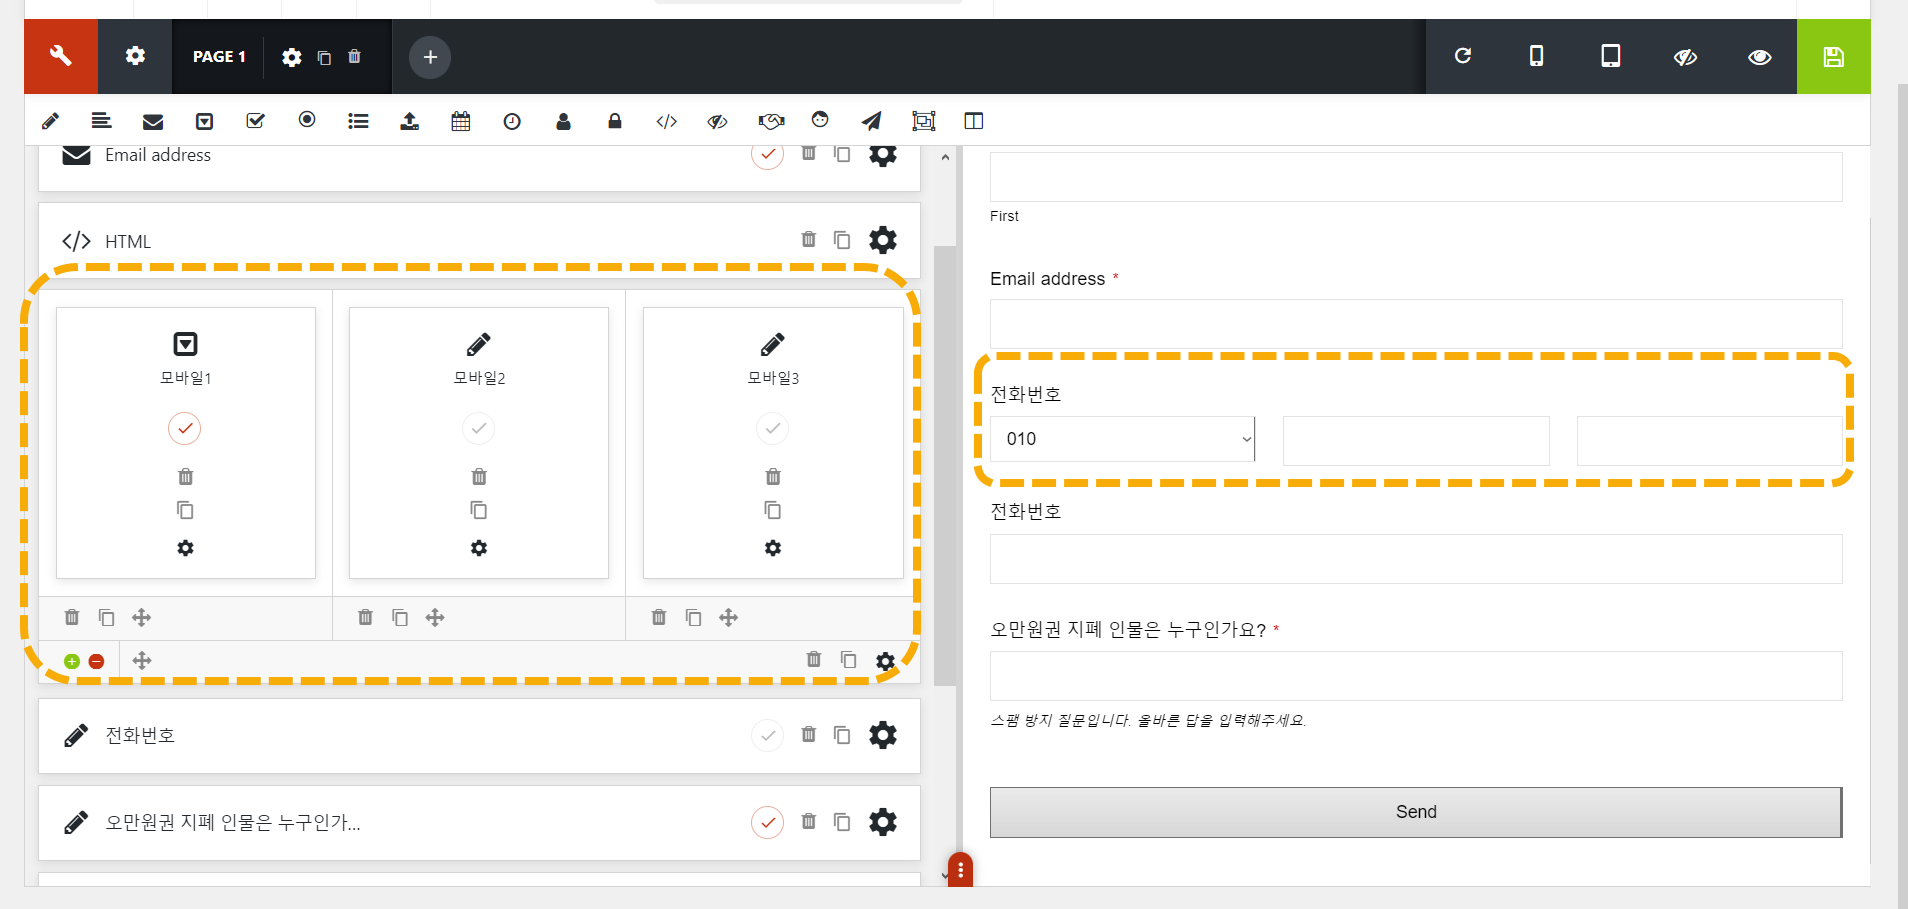Open settings for the 전화번호 field
Screen dimensions: 1908x909
[x=884, y=735]
